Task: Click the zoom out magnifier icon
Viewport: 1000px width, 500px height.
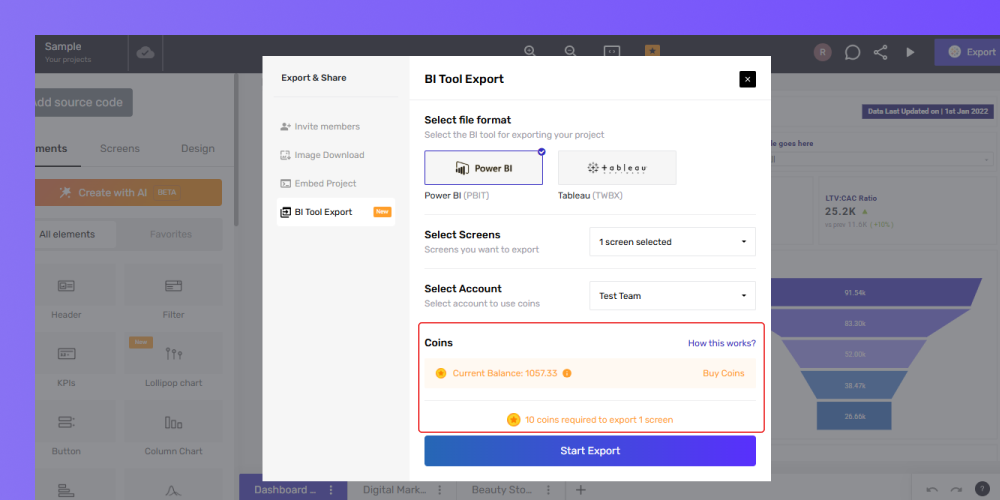Action: (570, 51)
